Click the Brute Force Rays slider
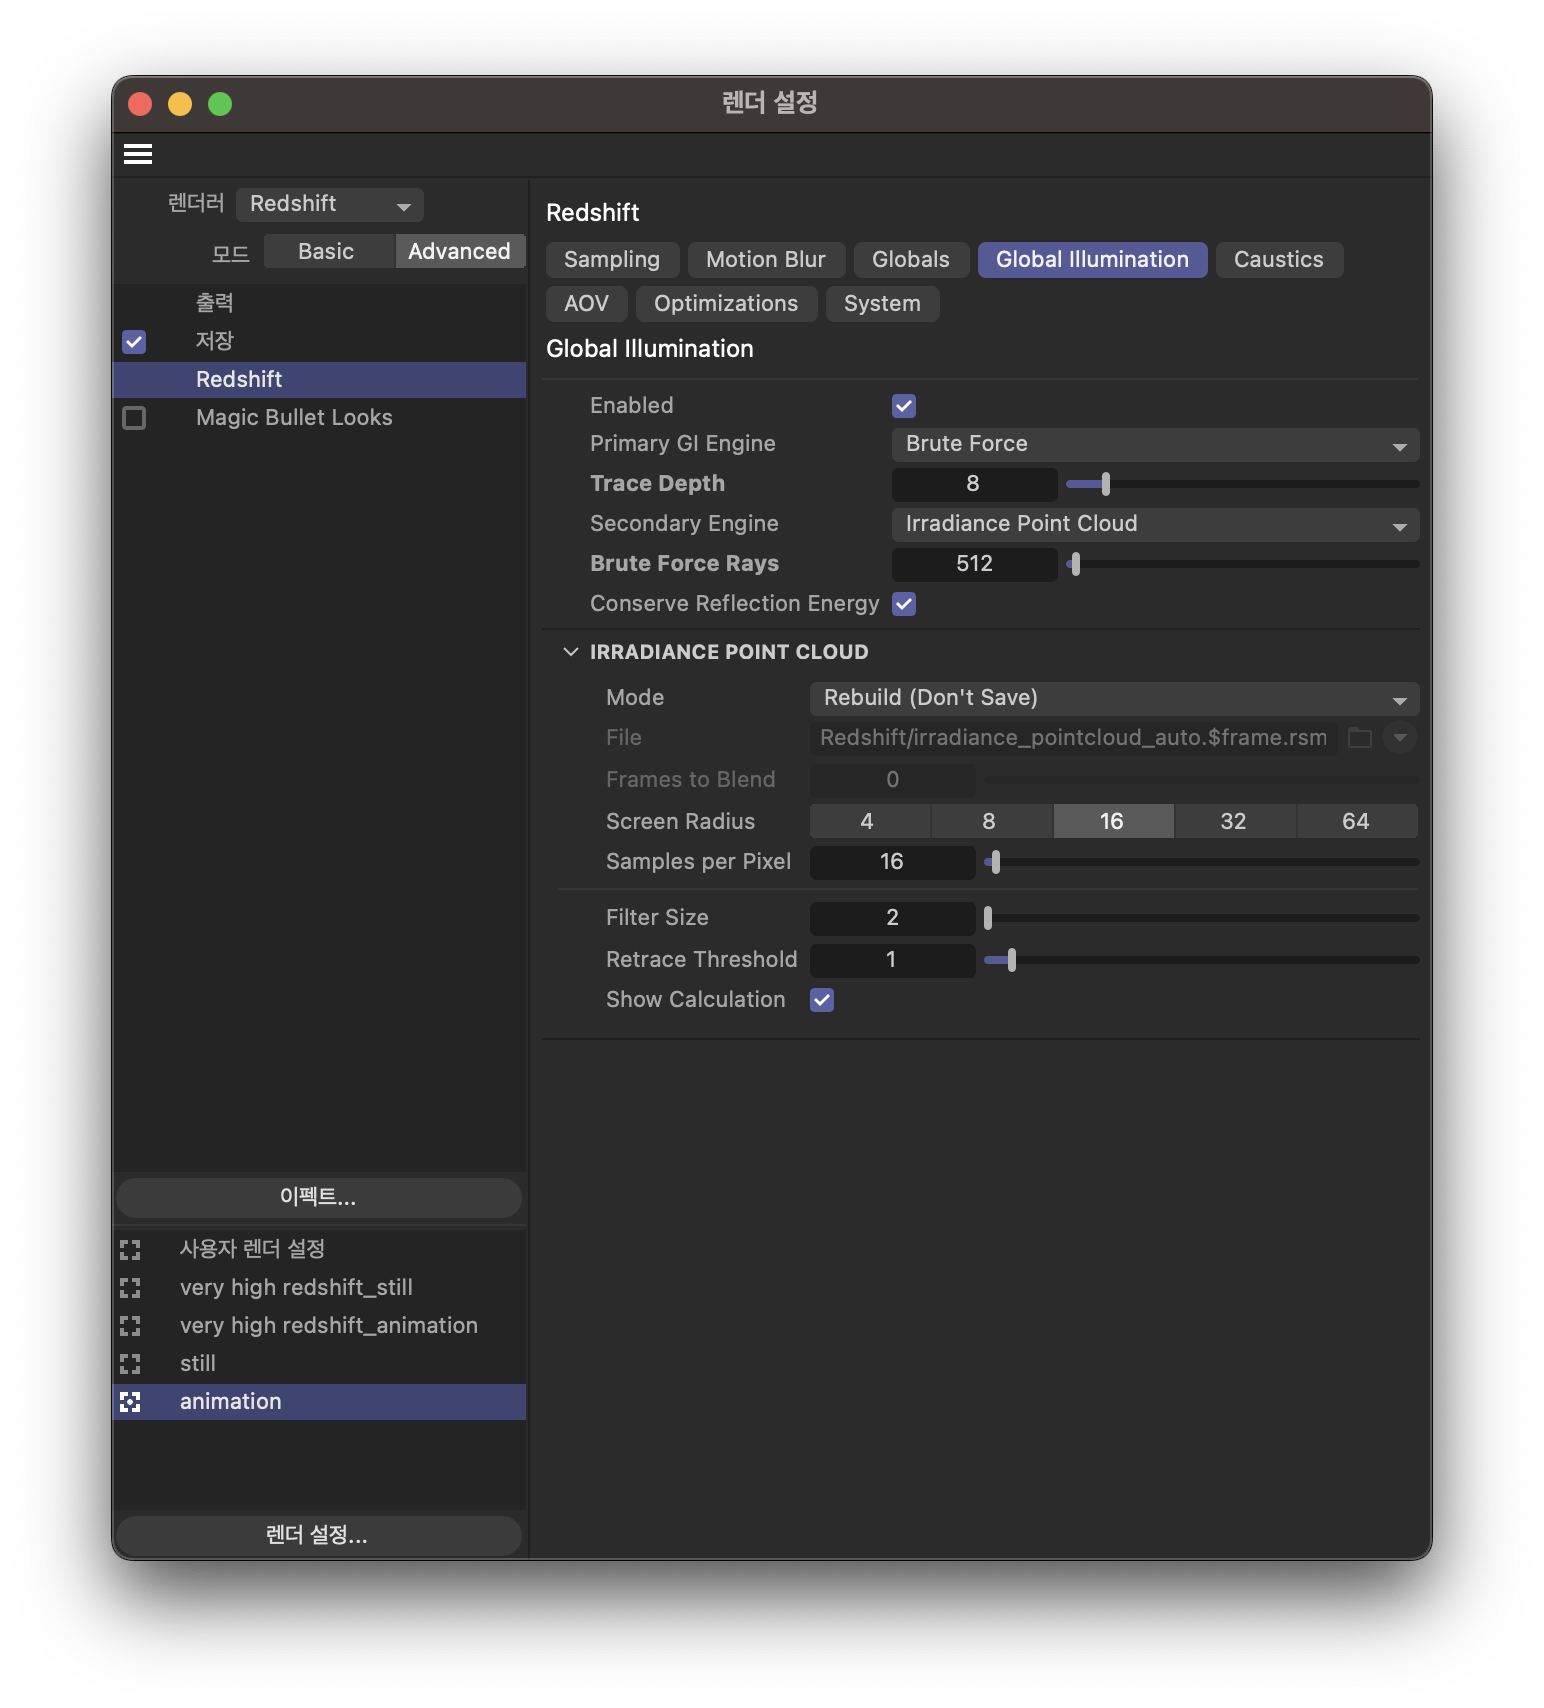Viewport: 1544px width, 1708px height. pyautogui.click(x=1242, y=564)
